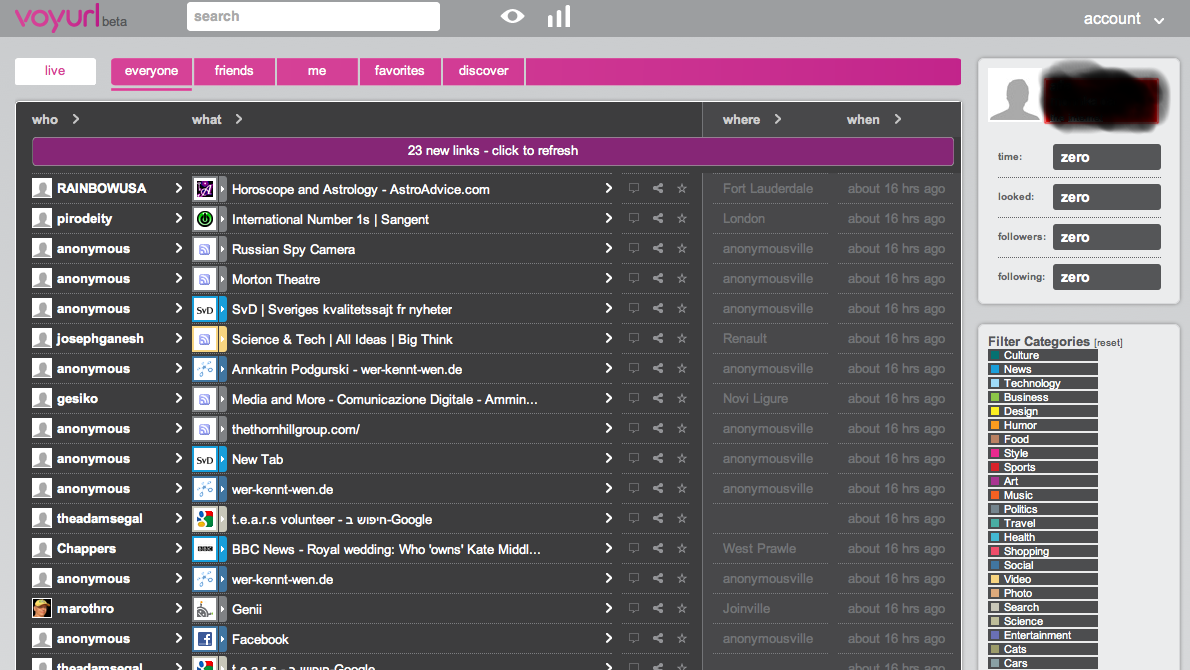The width and height of the screenshot is (1190, 670).
Task: Favorite the Morton Theatre link
Action: (x=682, y=278)
